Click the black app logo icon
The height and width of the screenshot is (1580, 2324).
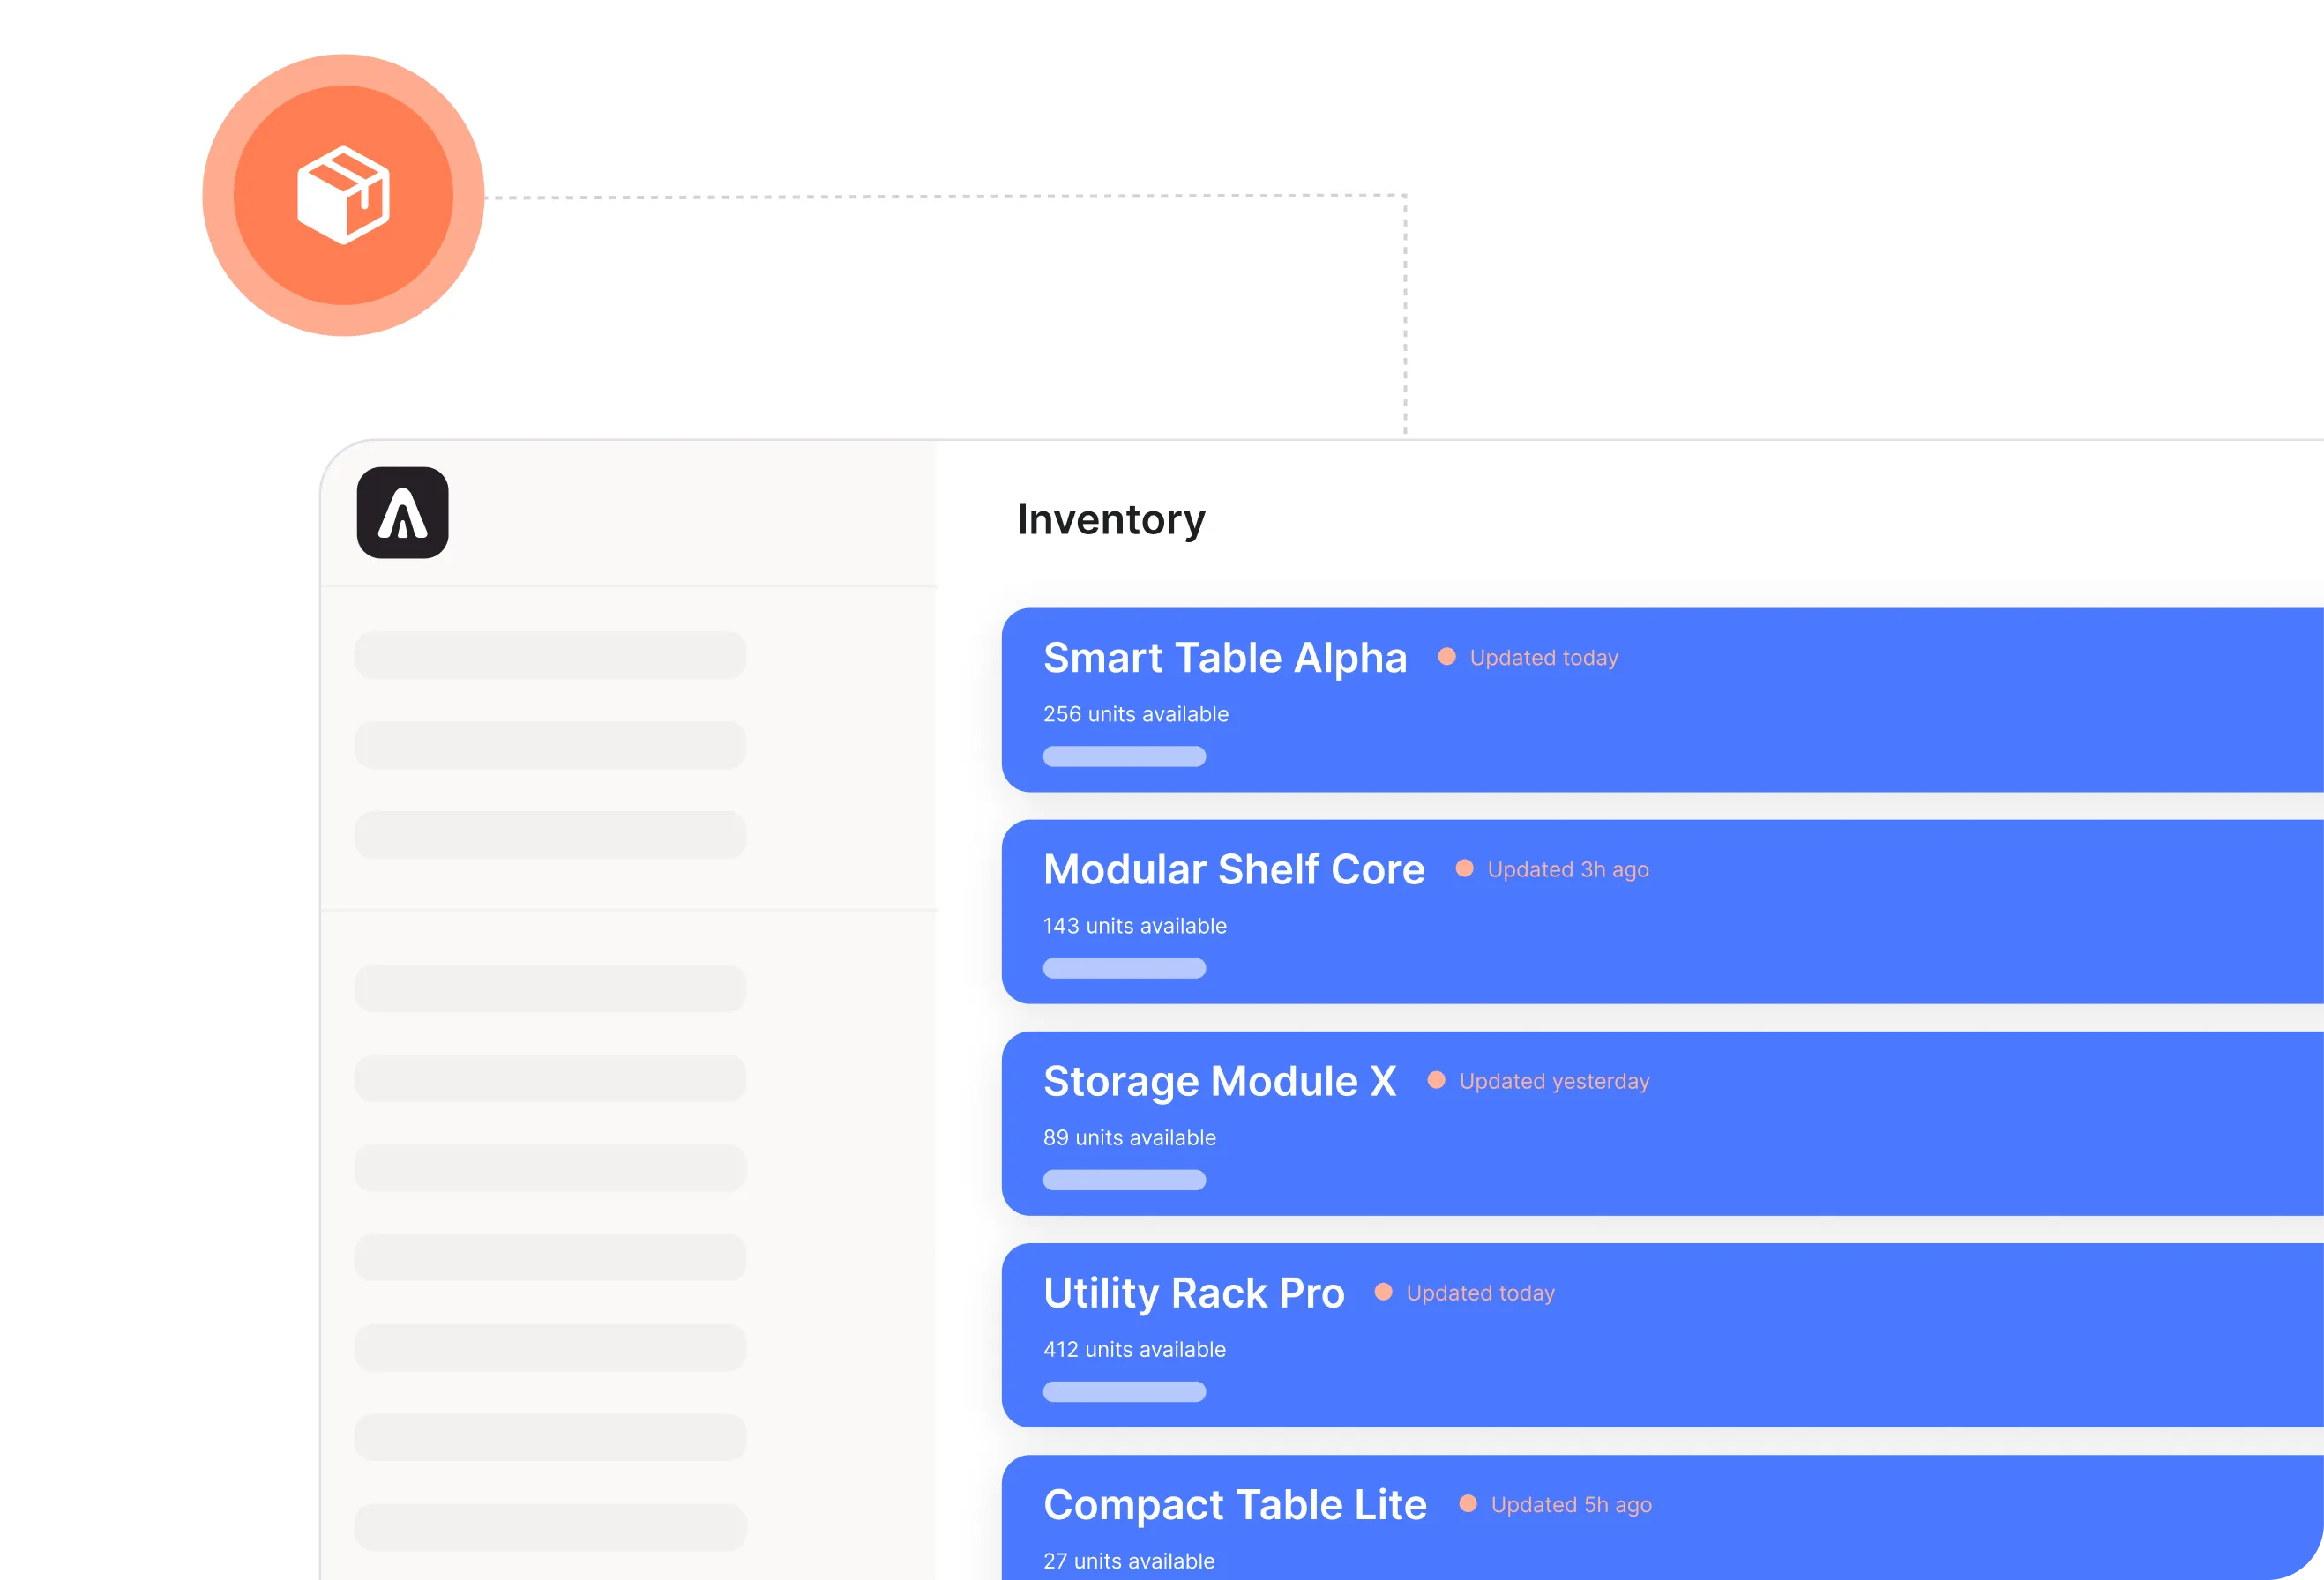(x=402, y=513)
